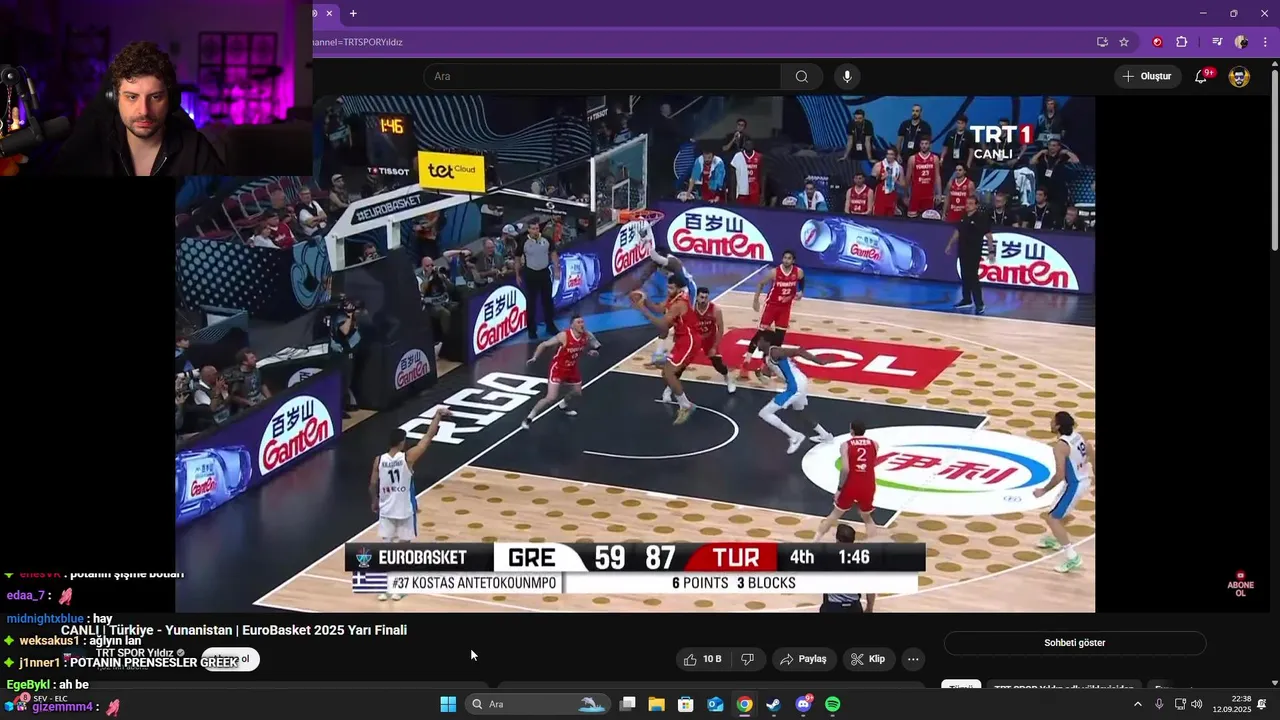
Task: Open Microsoft Store from taskbar
Action: click(x=686, y=704)
